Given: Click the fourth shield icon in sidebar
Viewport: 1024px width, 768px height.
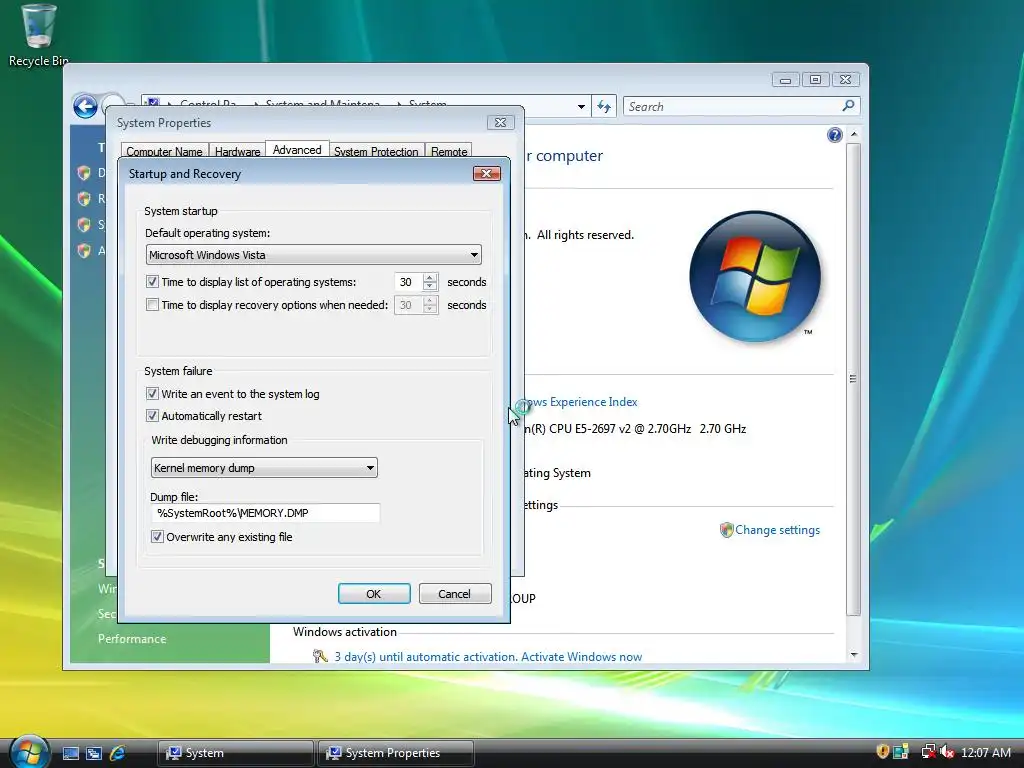Looking at the screenshot, I should 84,250.
